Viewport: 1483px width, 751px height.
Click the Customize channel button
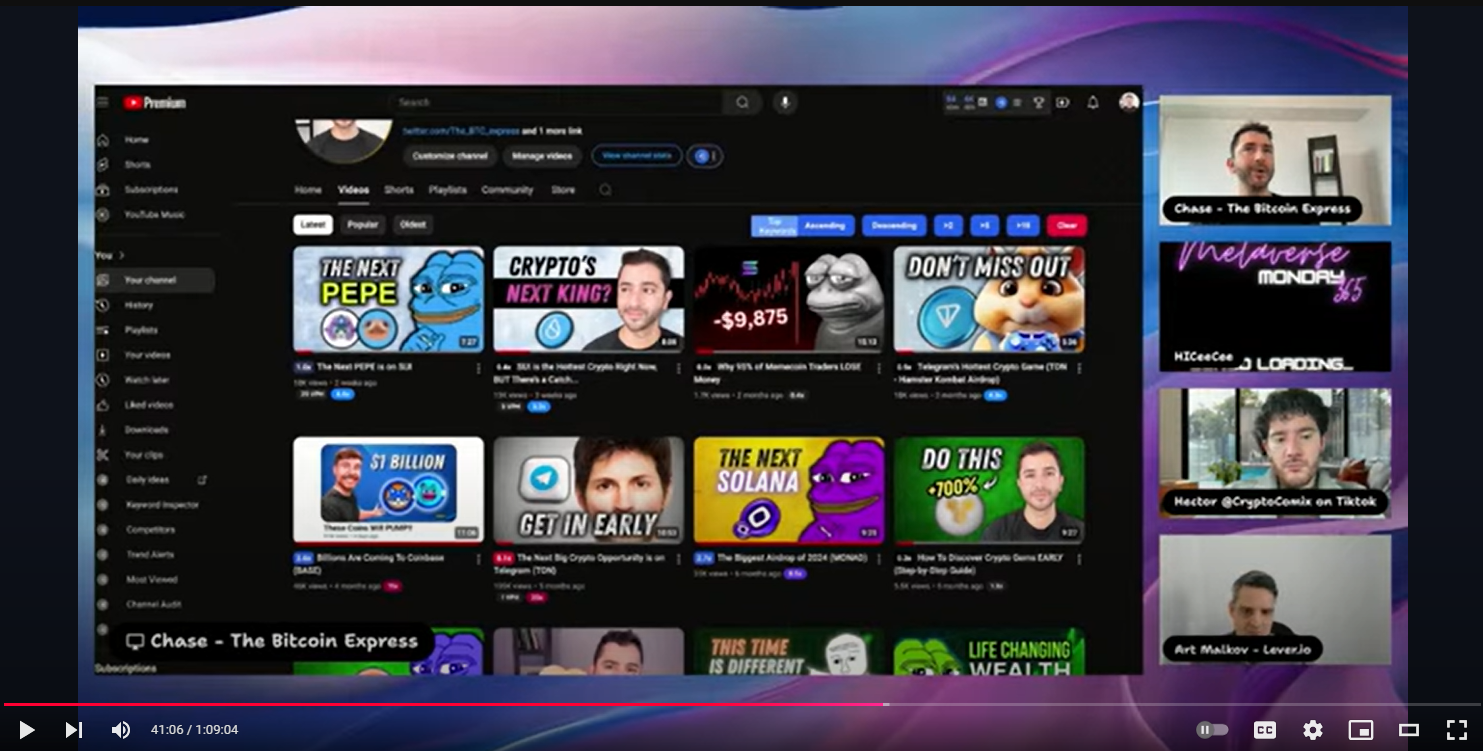pos(450,156)
